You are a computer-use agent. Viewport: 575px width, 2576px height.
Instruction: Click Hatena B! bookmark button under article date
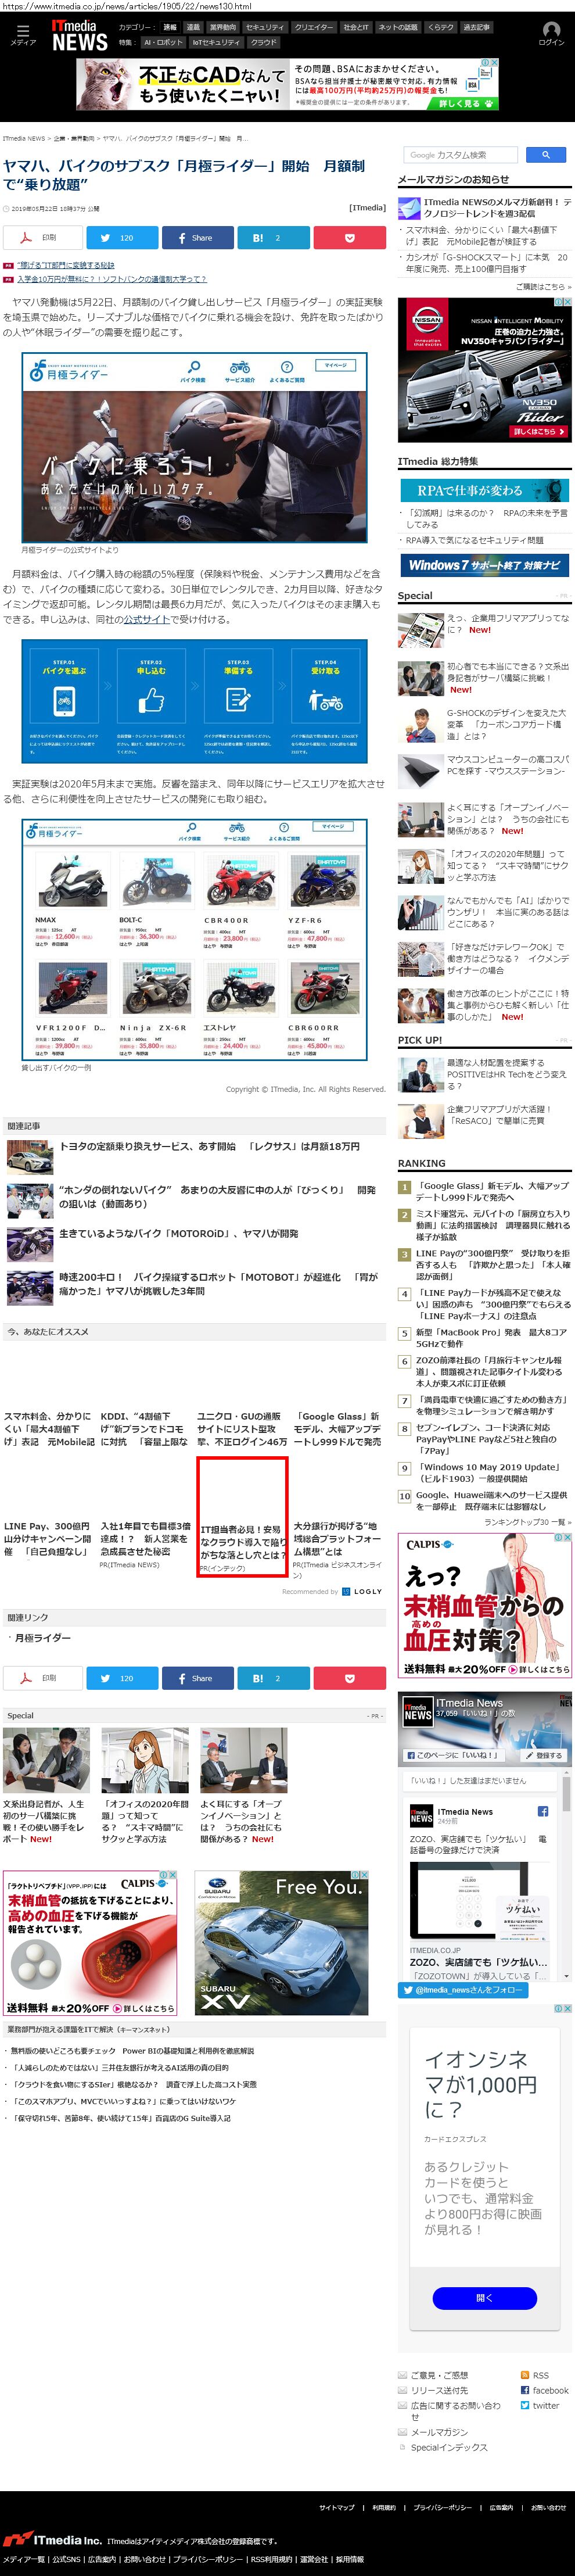[x=273, y=238]
